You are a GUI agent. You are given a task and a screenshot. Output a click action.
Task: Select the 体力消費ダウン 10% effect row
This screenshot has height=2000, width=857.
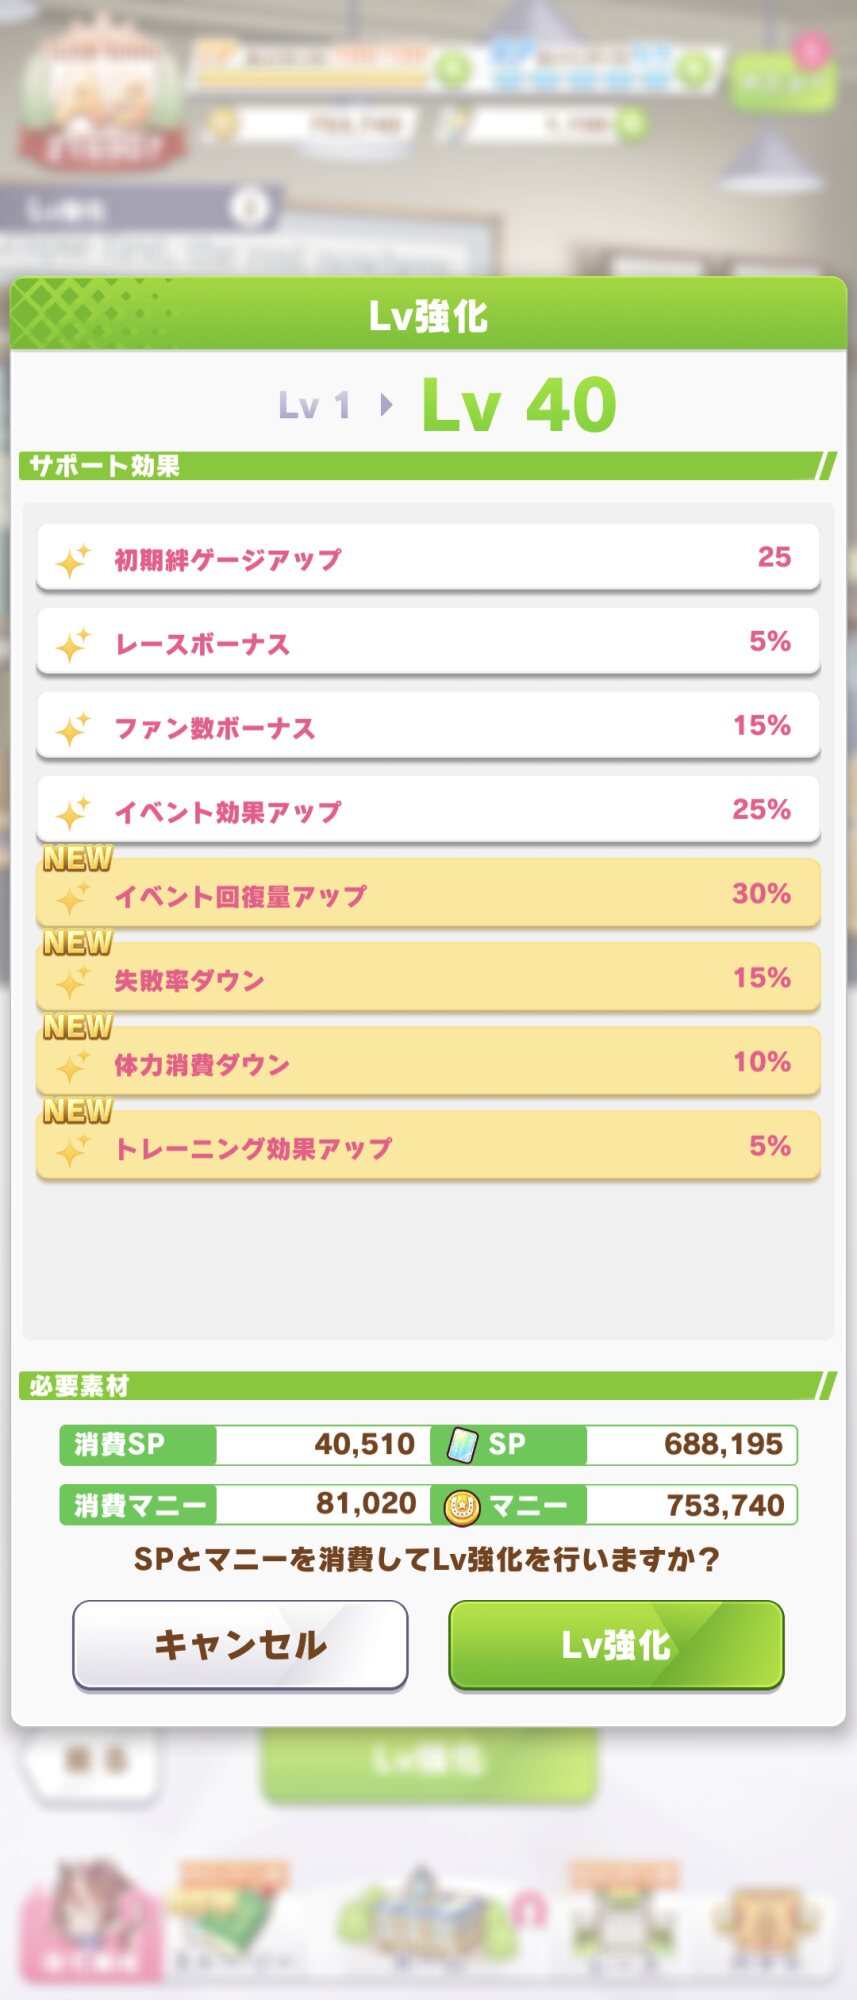[428, 1063]
